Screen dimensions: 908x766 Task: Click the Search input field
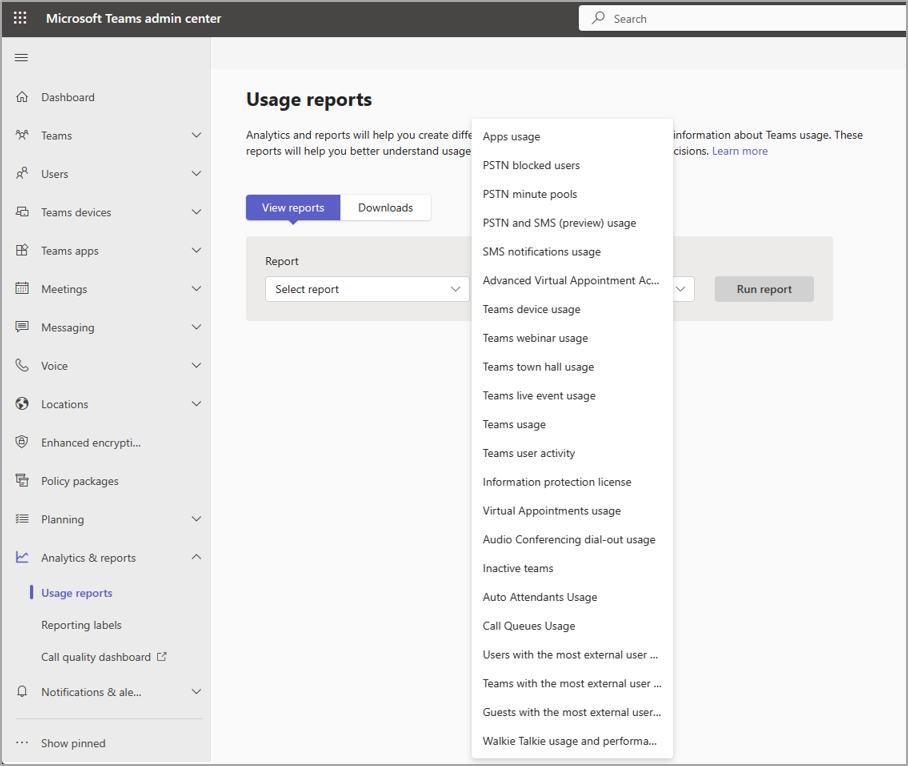pos(744,19)
